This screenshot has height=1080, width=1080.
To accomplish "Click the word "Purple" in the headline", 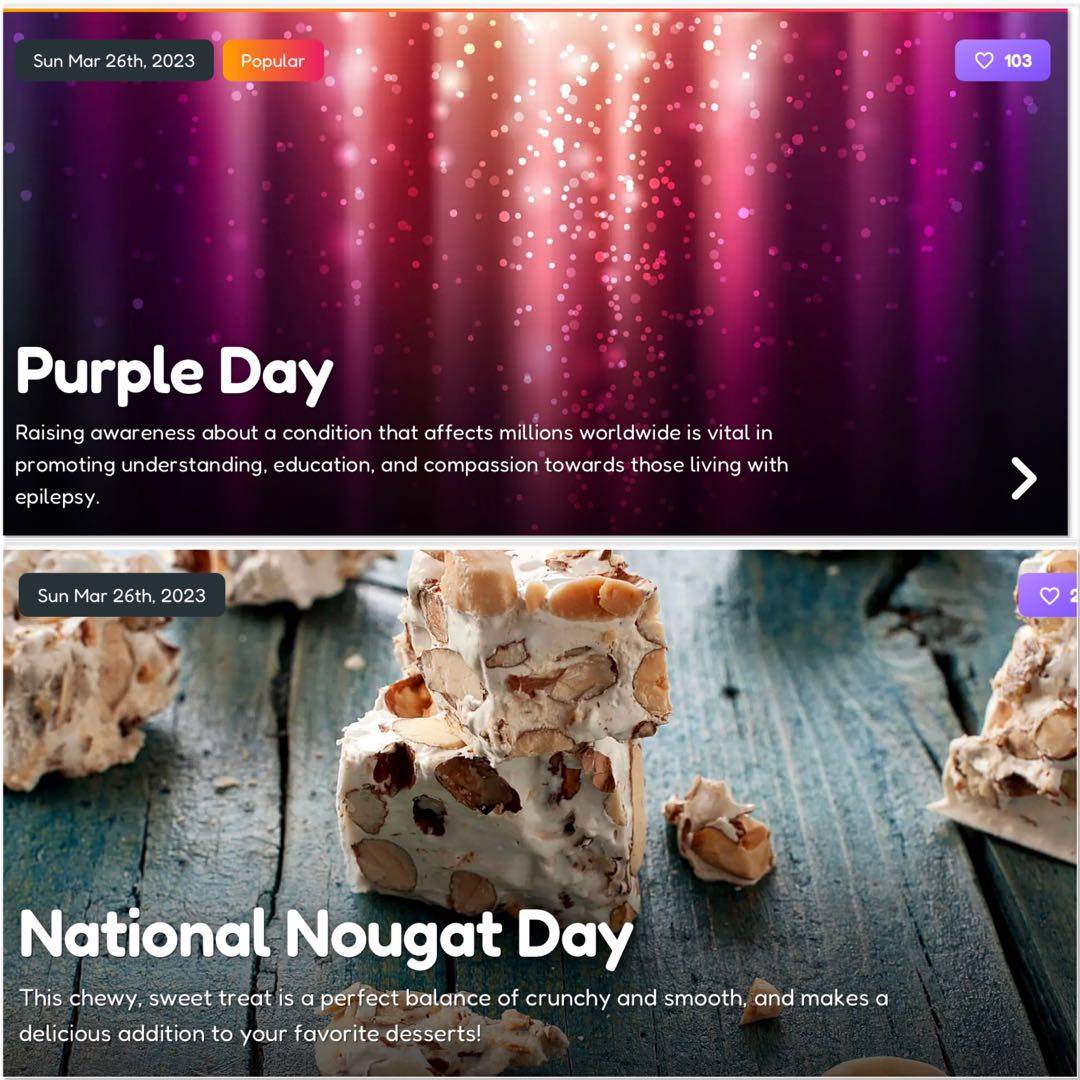I will (x=110, y=373).
